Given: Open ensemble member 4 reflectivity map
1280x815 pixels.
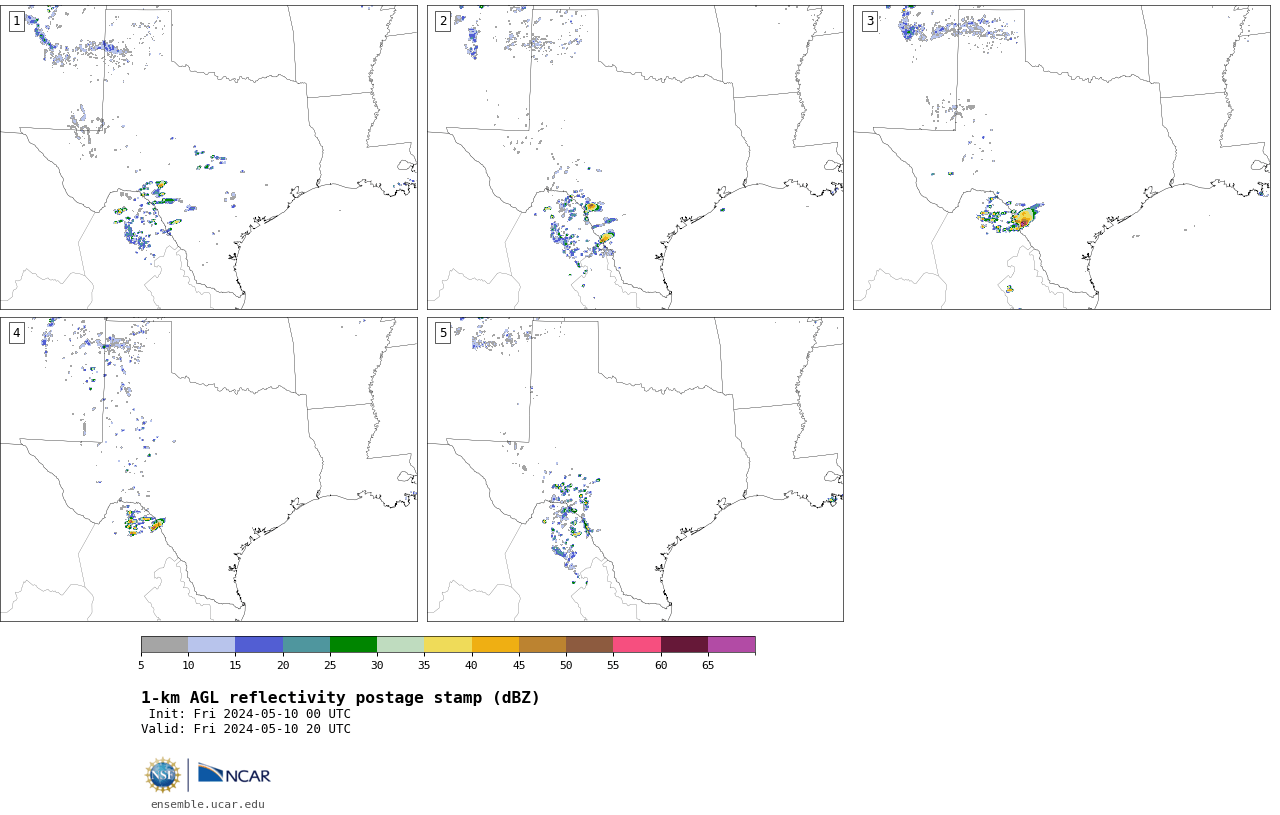Looking at the screenshot, I should pos(208,469).
